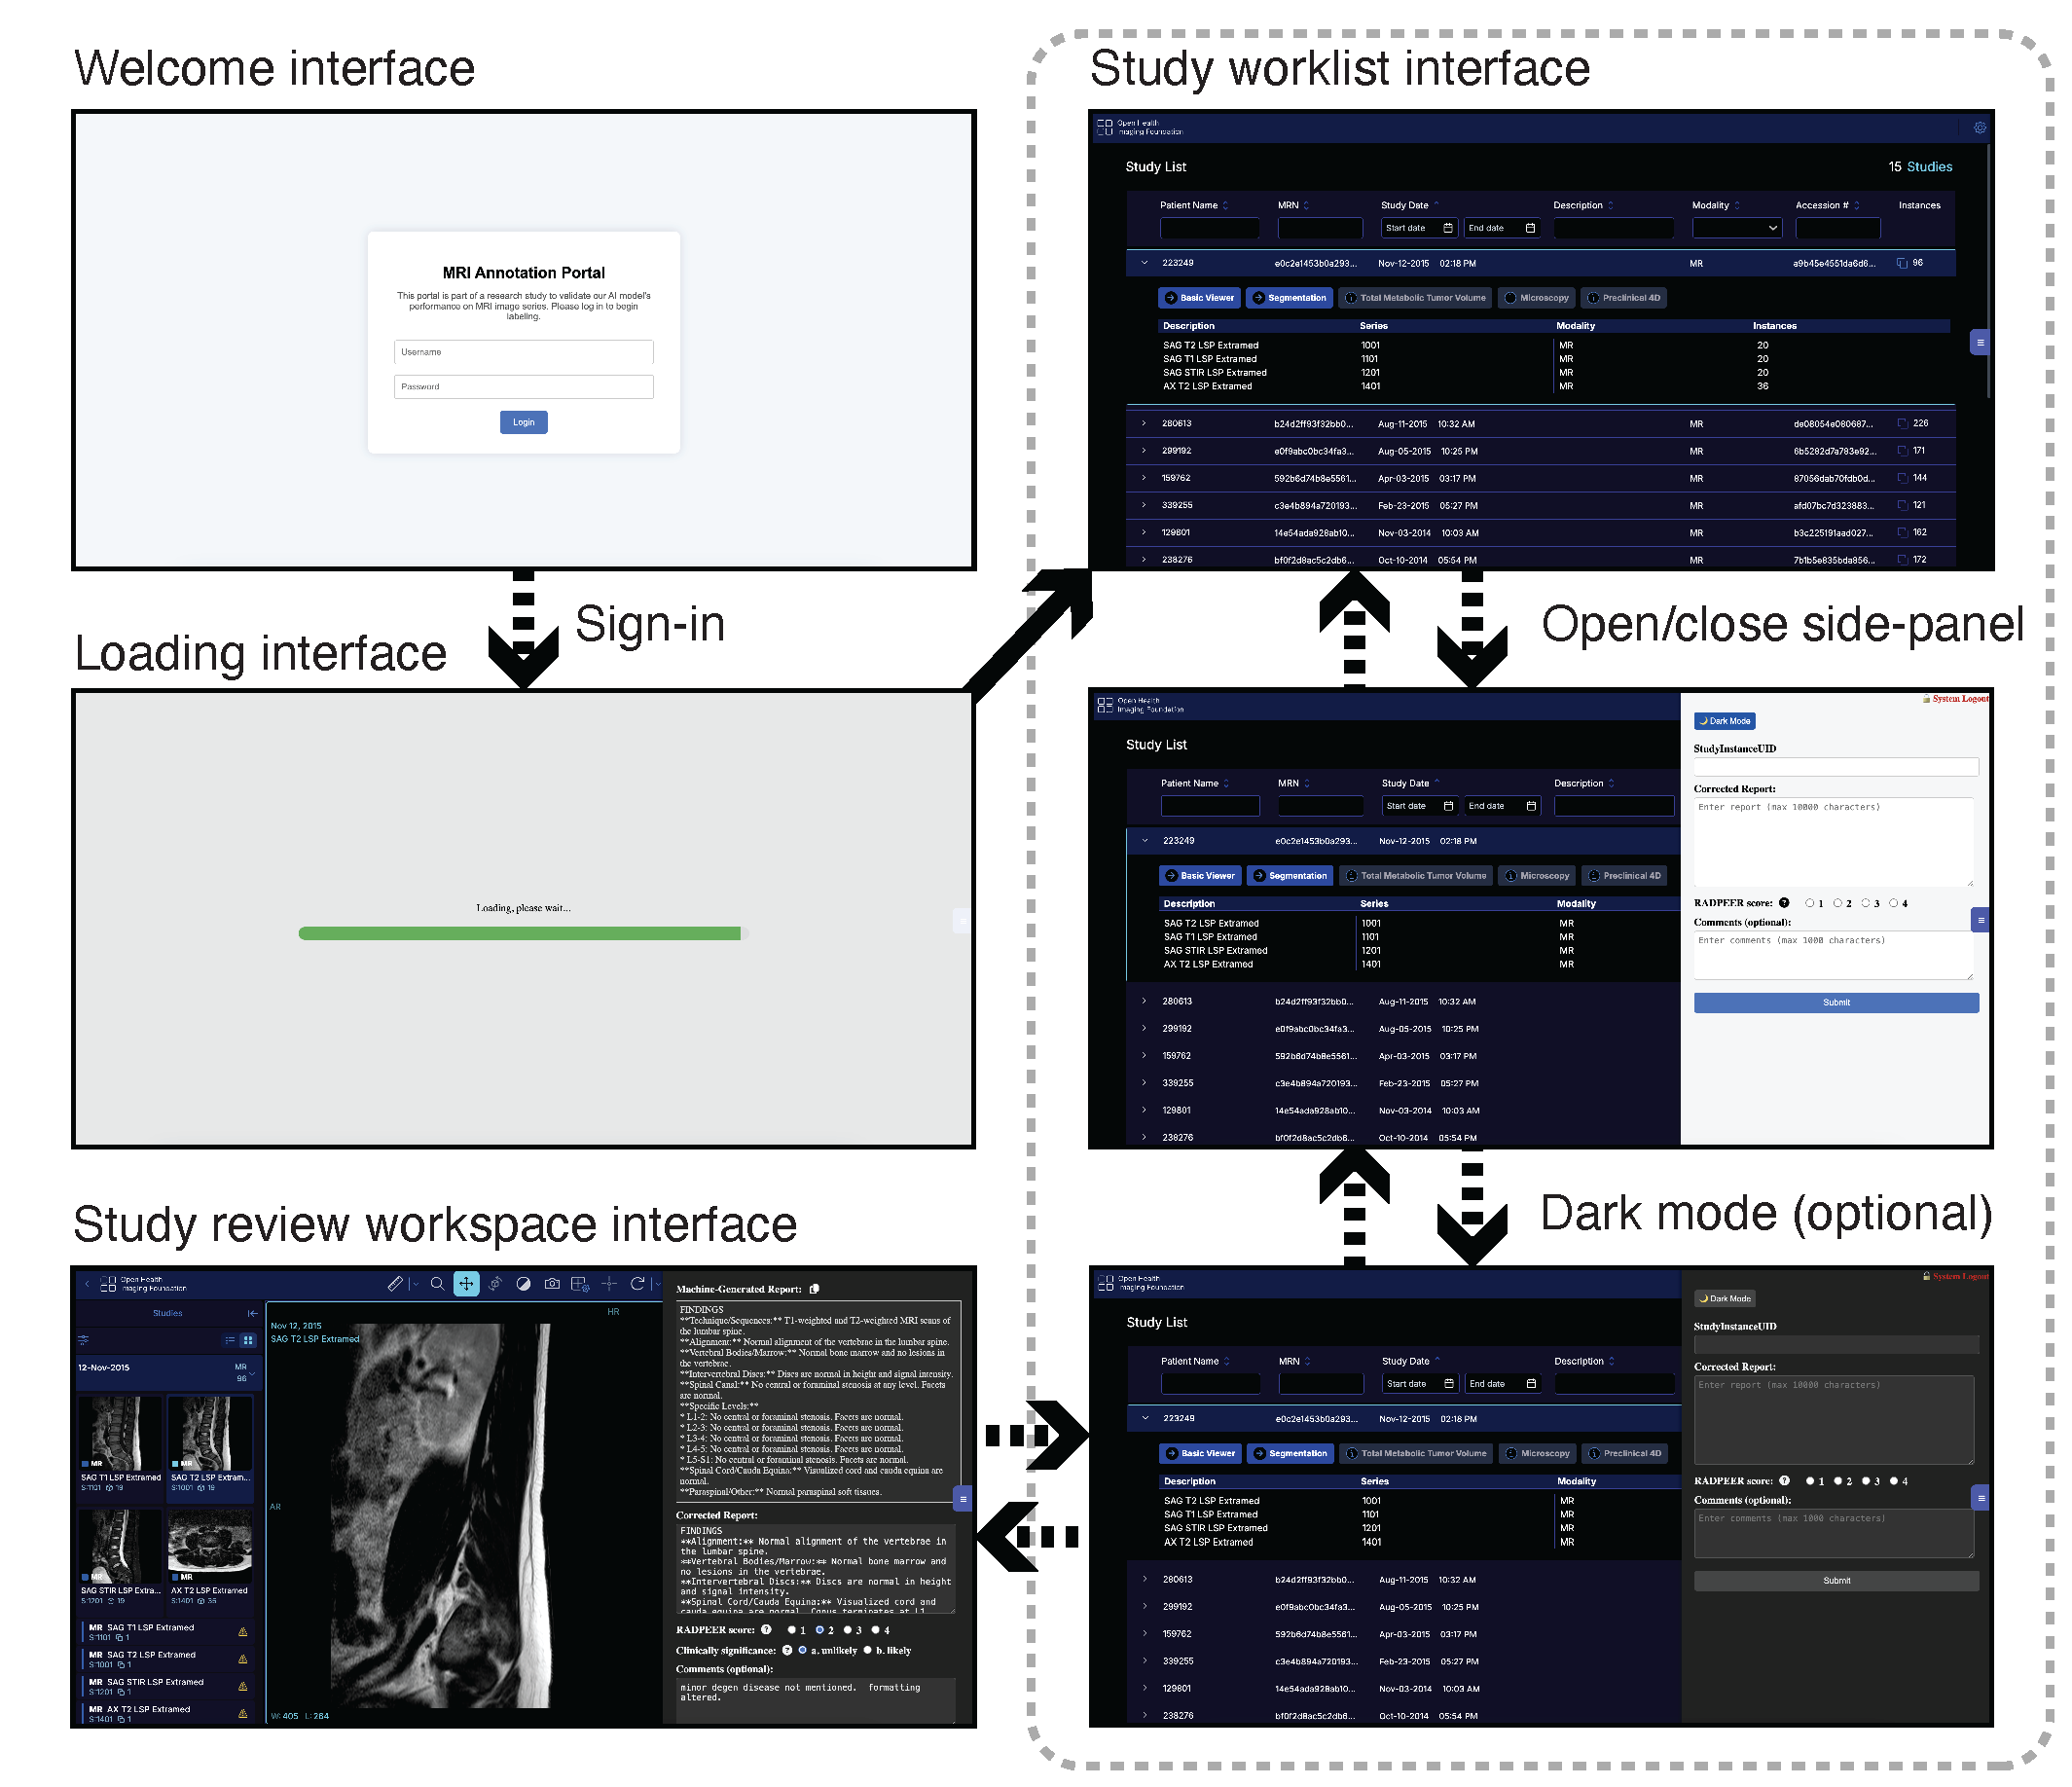Screen dimensions: 2072x1787
Task: Open the Studies tab in review workspace
Action: [x=167, y=1313]
